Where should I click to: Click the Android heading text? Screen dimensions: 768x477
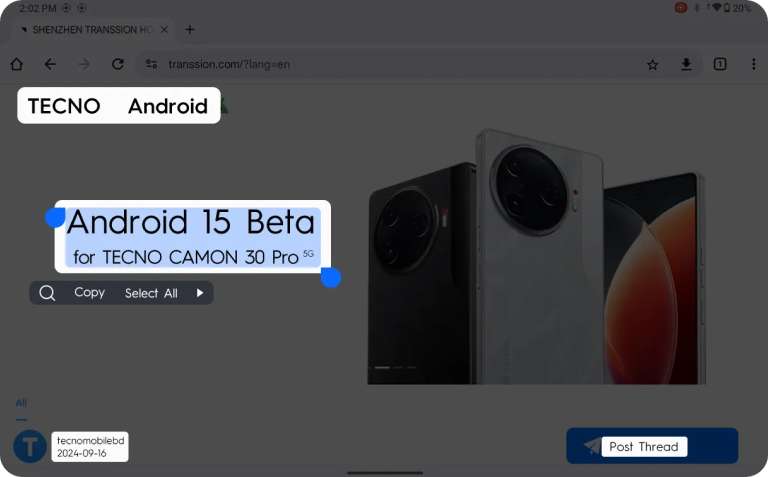(x=168, y=106)
